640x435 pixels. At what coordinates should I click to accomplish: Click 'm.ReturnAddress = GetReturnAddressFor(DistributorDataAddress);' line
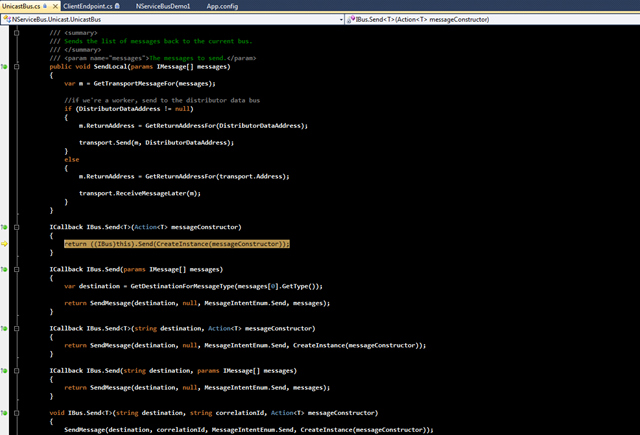(x=193, y=126)
